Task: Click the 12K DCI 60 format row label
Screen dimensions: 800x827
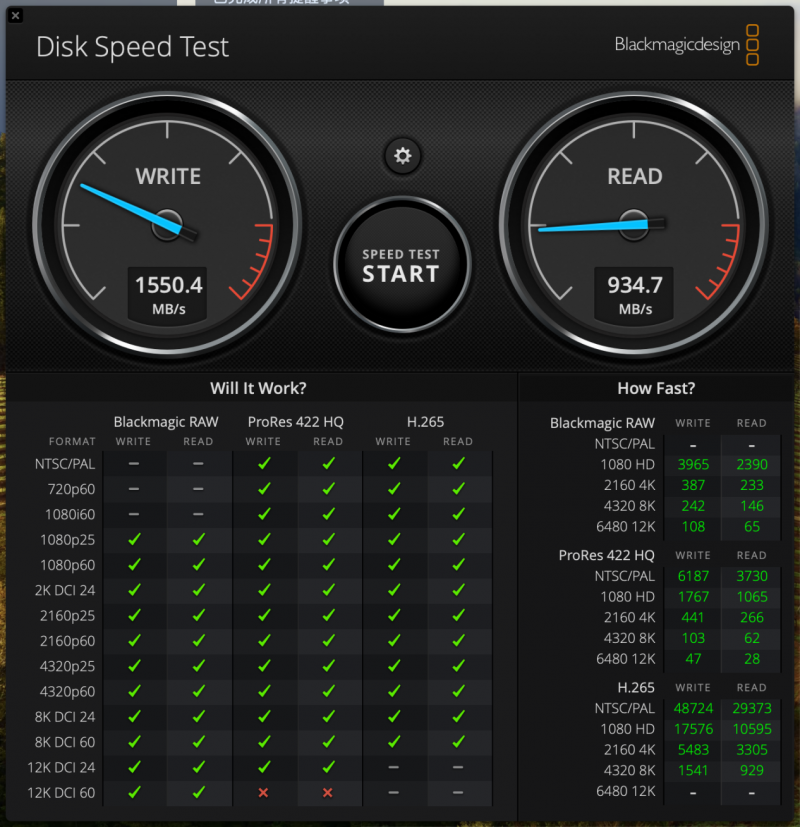Action: click(61, 793)
